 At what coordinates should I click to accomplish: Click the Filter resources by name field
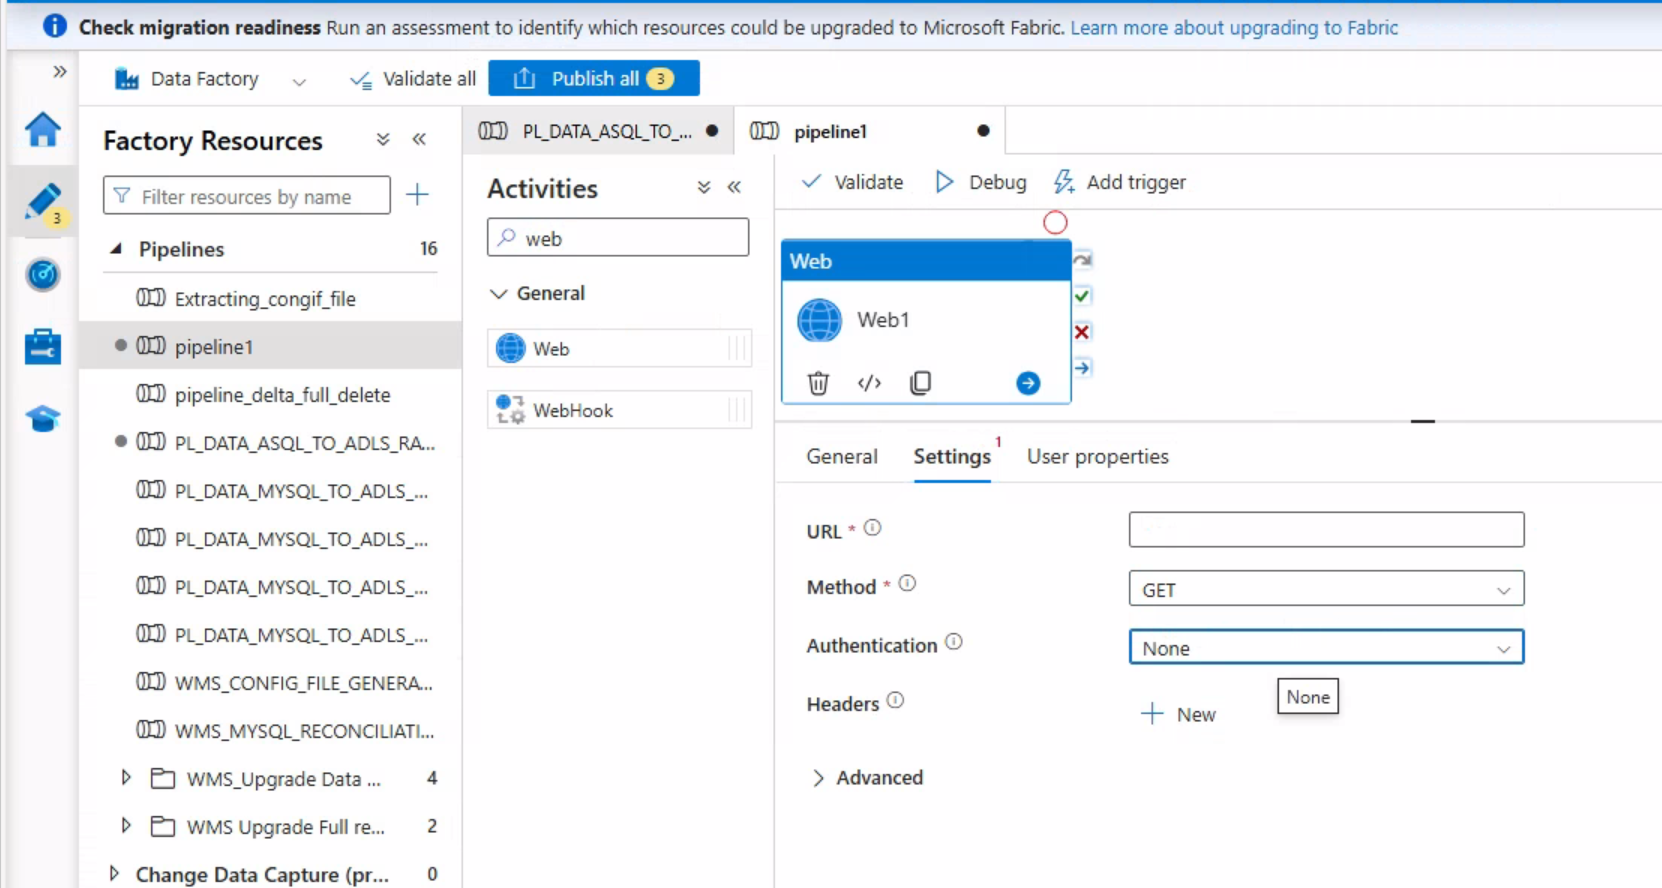pos(247,195)
